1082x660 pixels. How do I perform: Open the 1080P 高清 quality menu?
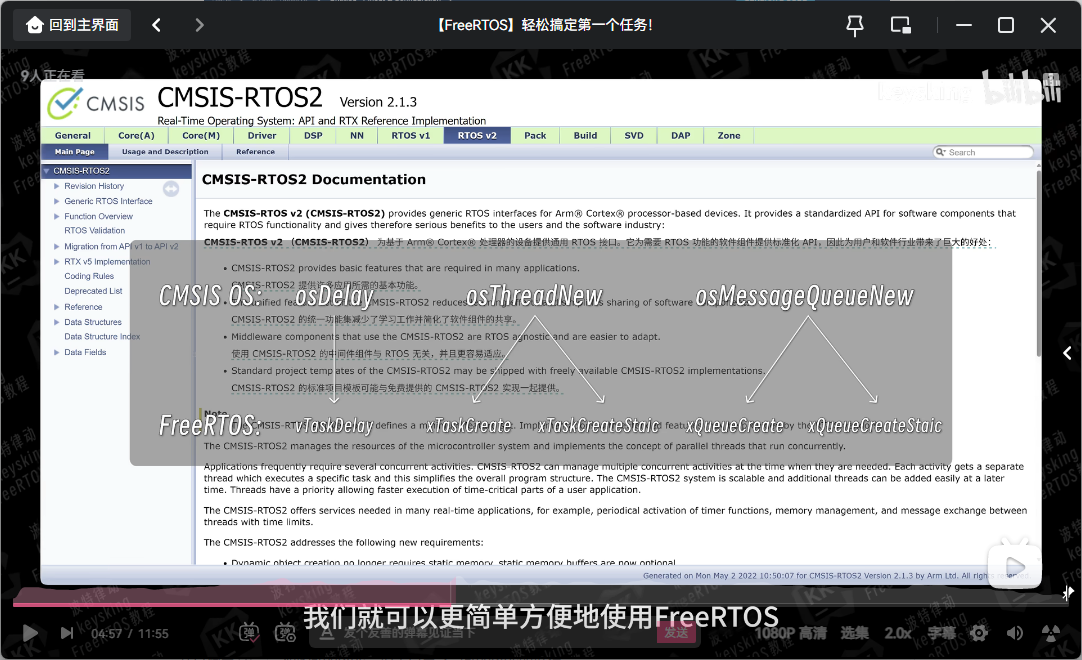791,633
